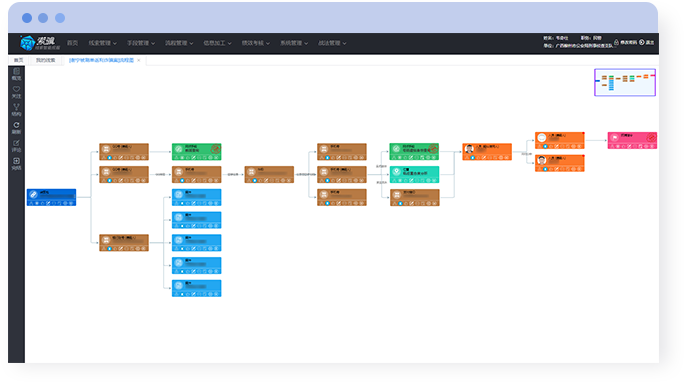684x382 pixels.
Task: Select the dark blue root node of the flowchart
Action: click(51, 197)
